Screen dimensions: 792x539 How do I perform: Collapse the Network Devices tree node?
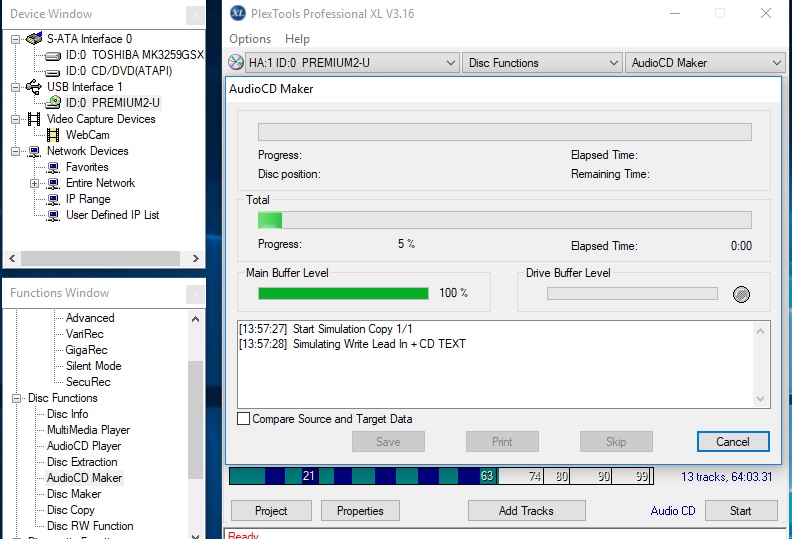(x=16, y=151)
